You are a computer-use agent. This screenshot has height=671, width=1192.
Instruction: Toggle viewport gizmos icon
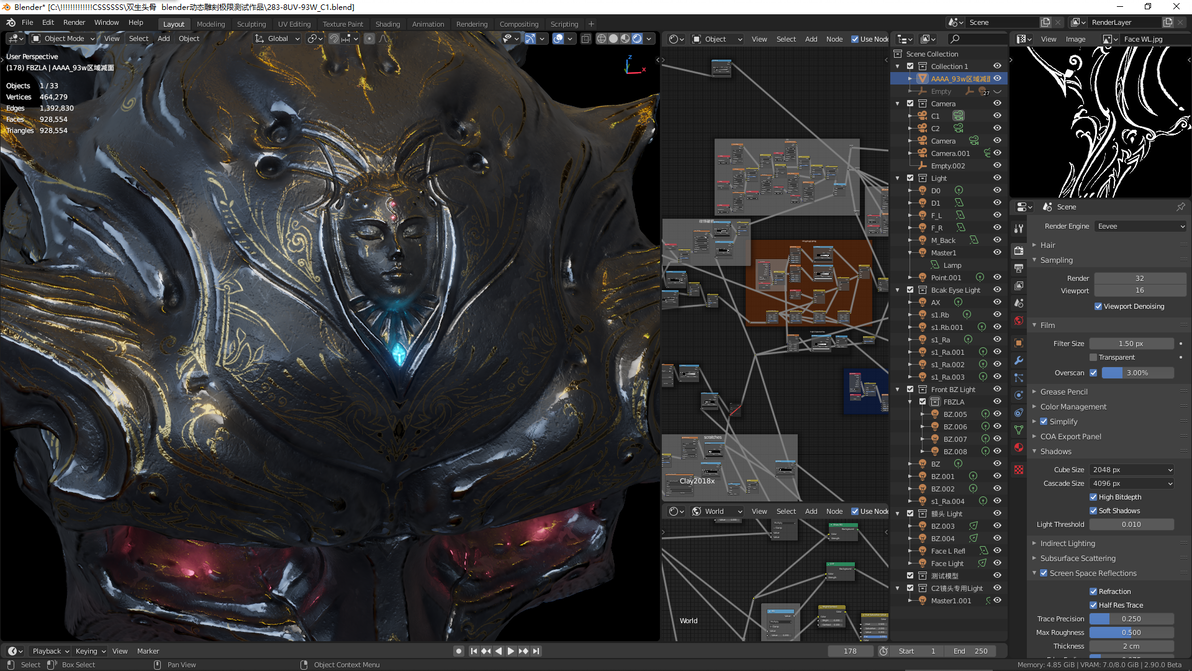(x=530, y=38)
